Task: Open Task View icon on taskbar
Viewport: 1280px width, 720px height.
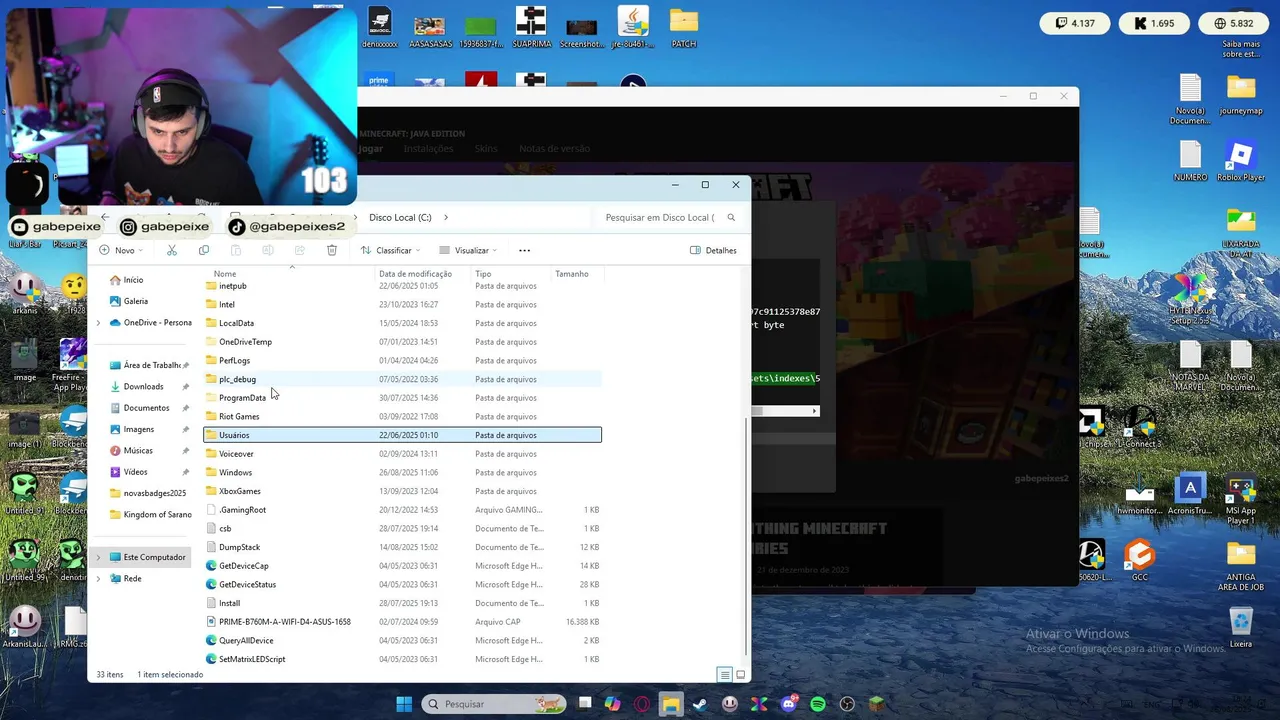Action: pyautogui.click(x=584, y=704)
